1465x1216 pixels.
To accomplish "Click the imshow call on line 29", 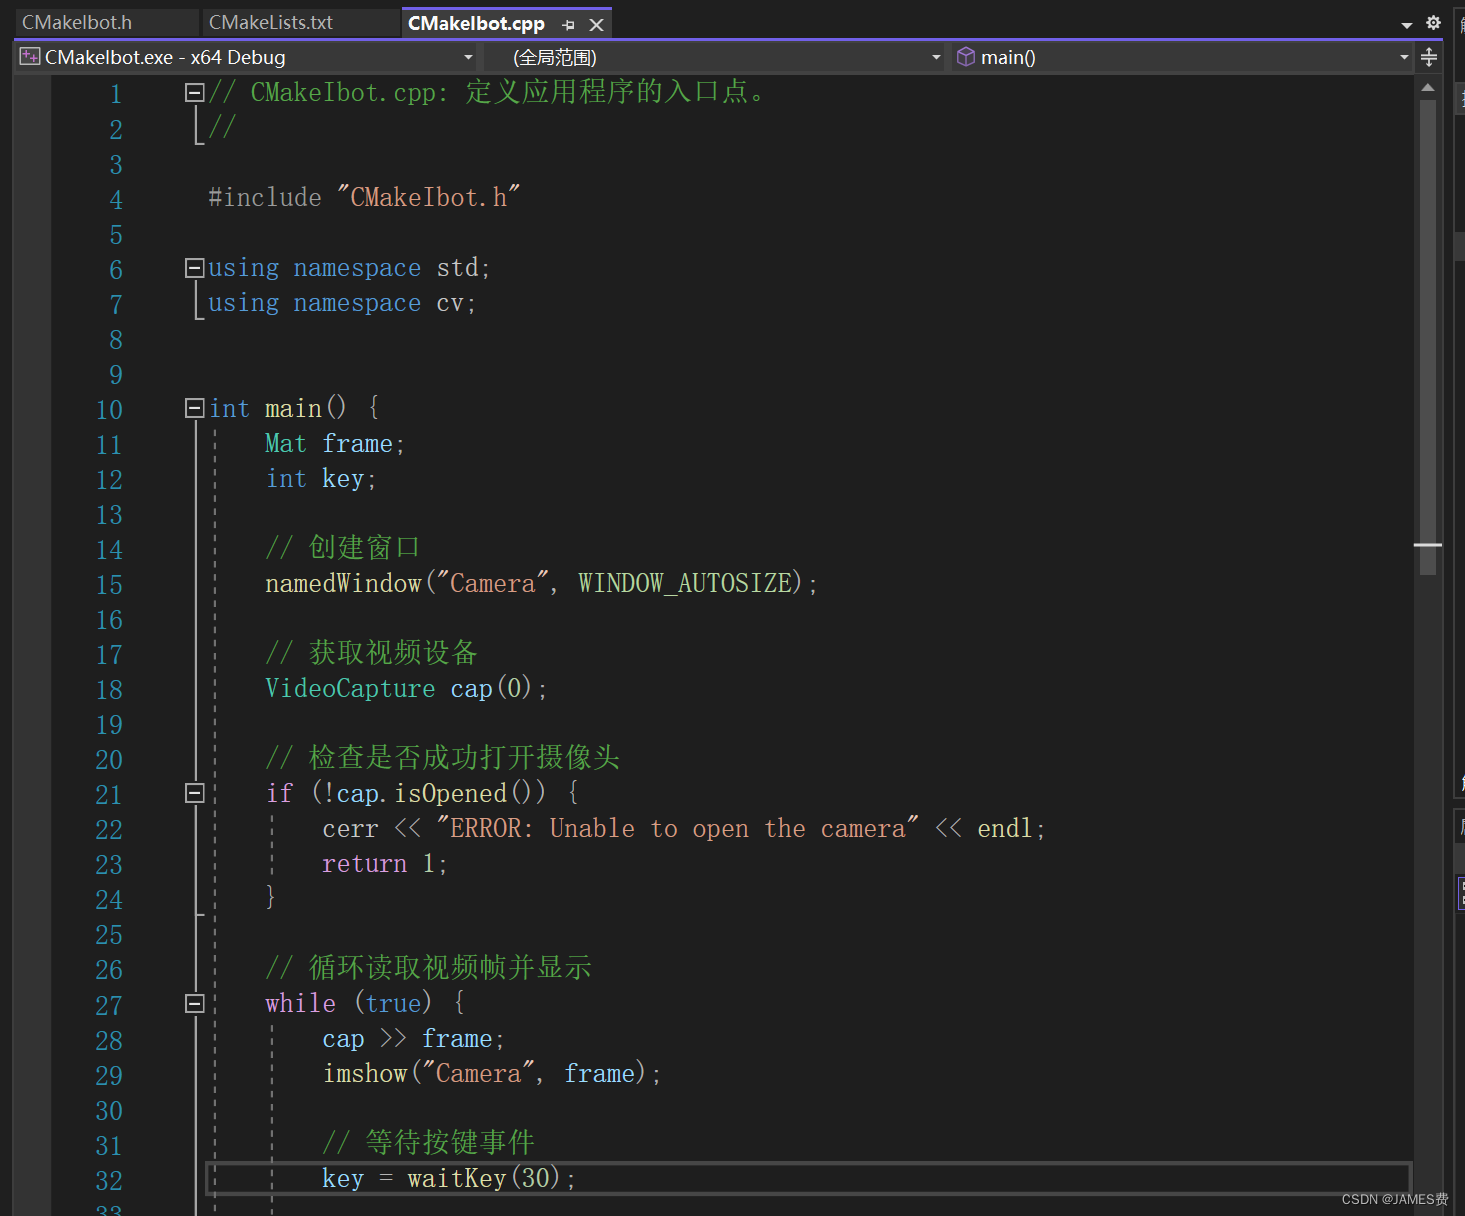I will click(x=492, y=1074).
